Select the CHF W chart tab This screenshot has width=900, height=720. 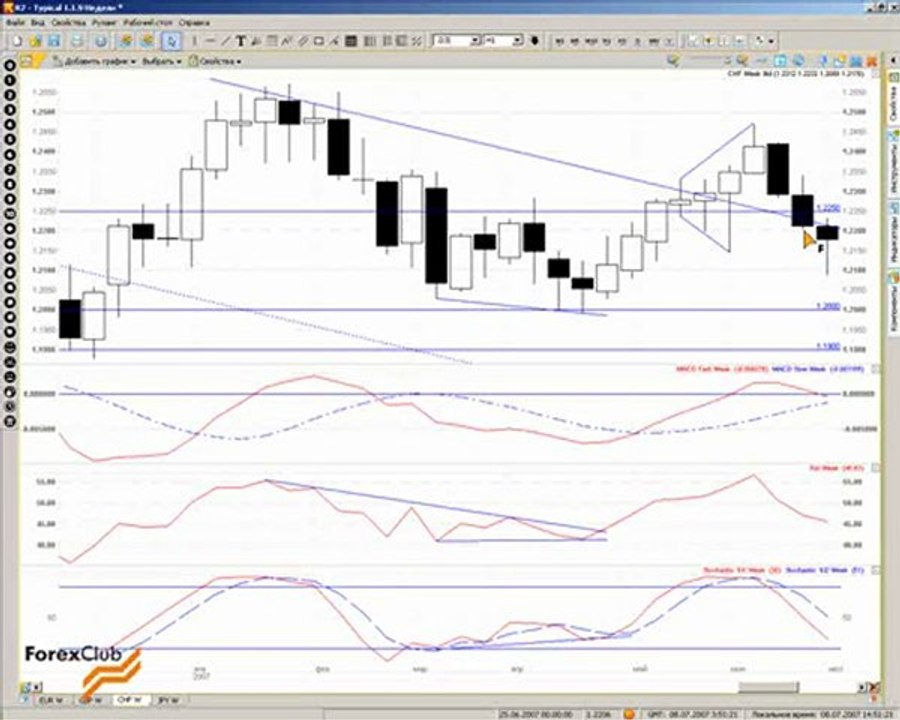pos(131,700)
